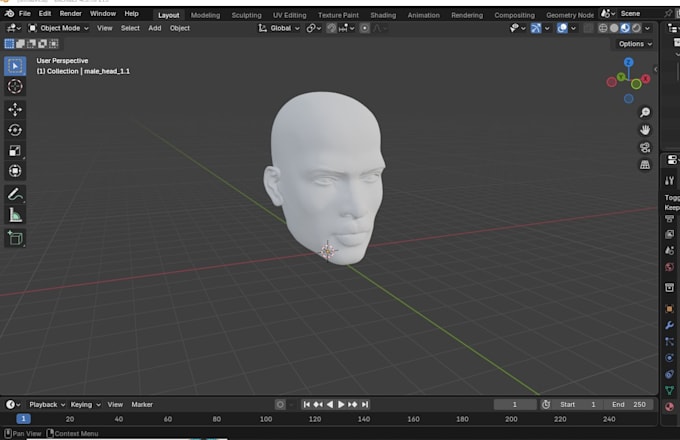Image resolution: width=680 pixels, height=440 pixels.
Task: Click the current frame marker 1 on timeline
Action: (23, 419)
